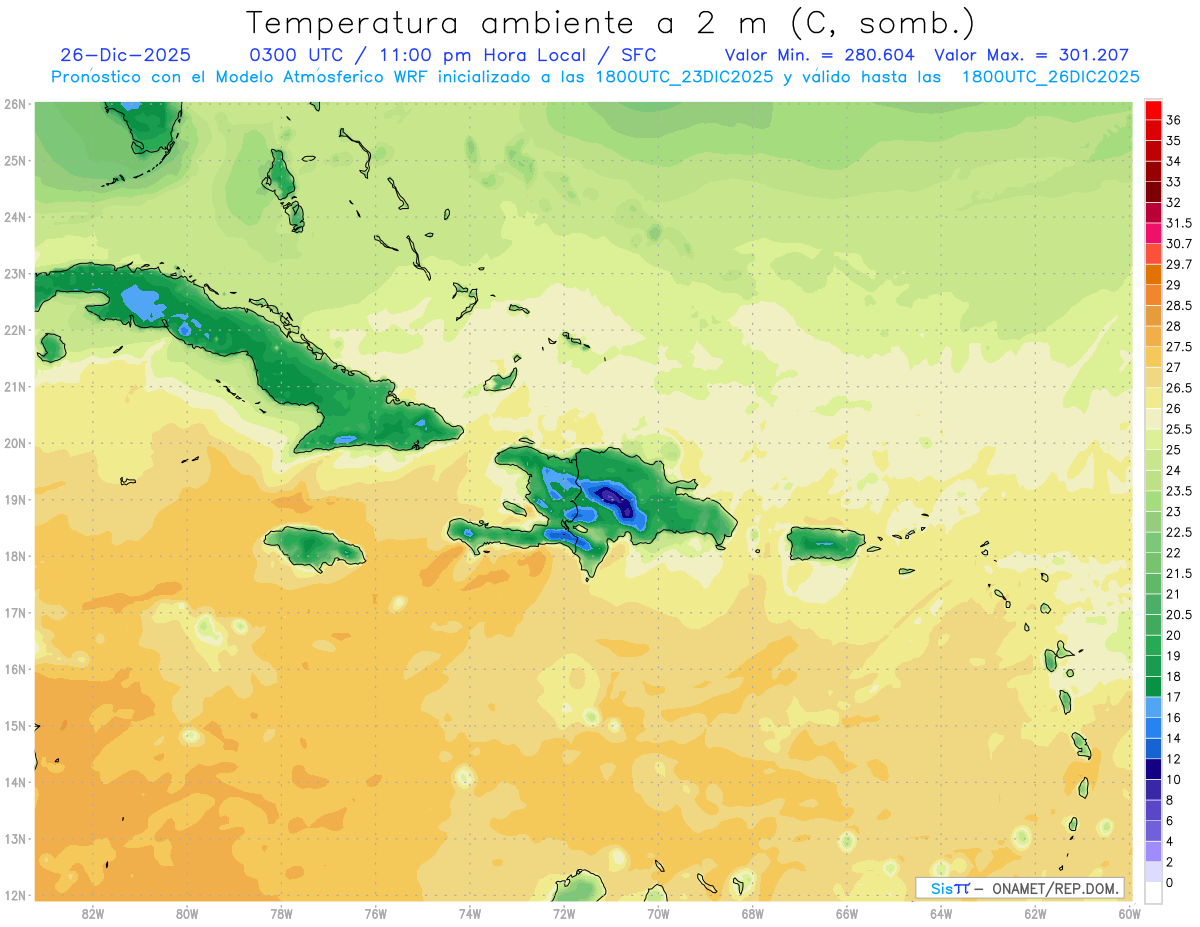Click the '24N' latitude label
The height and width of the screenshot is (927, 1200).
click(14, 217)
